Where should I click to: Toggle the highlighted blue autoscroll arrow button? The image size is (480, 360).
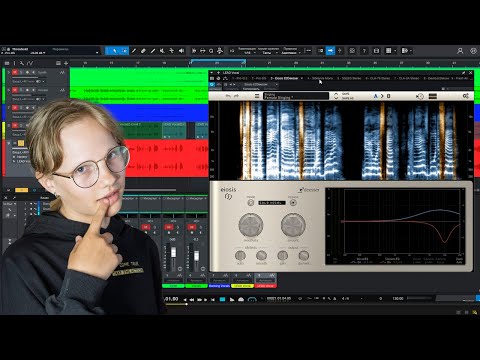point(330,51)
